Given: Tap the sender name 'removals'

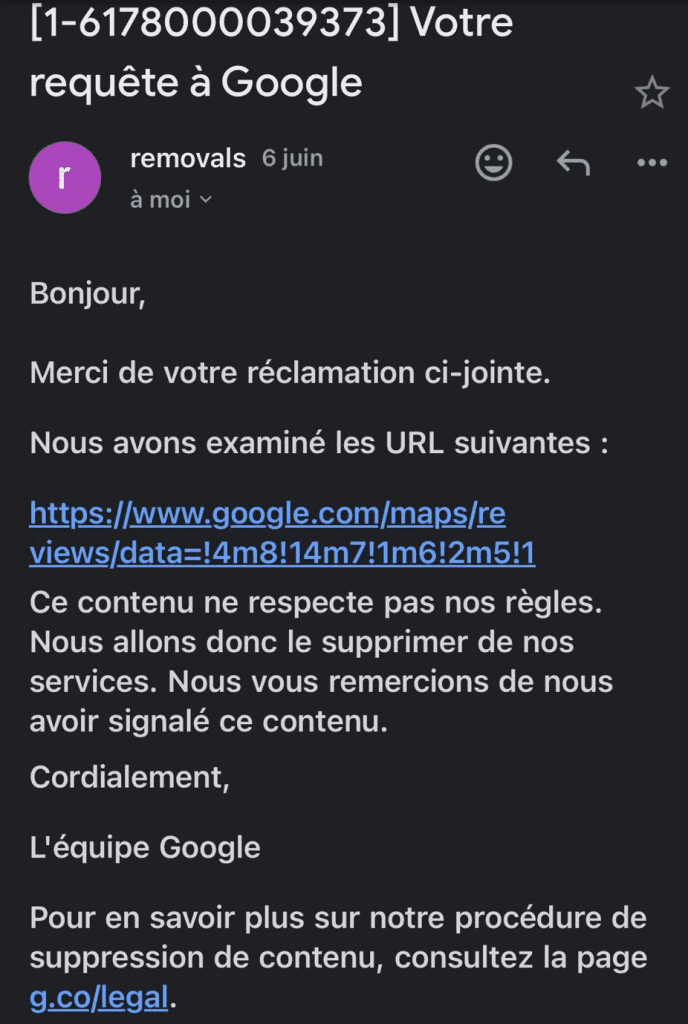Looking at the screenshot, I should [x=187, y=158].
